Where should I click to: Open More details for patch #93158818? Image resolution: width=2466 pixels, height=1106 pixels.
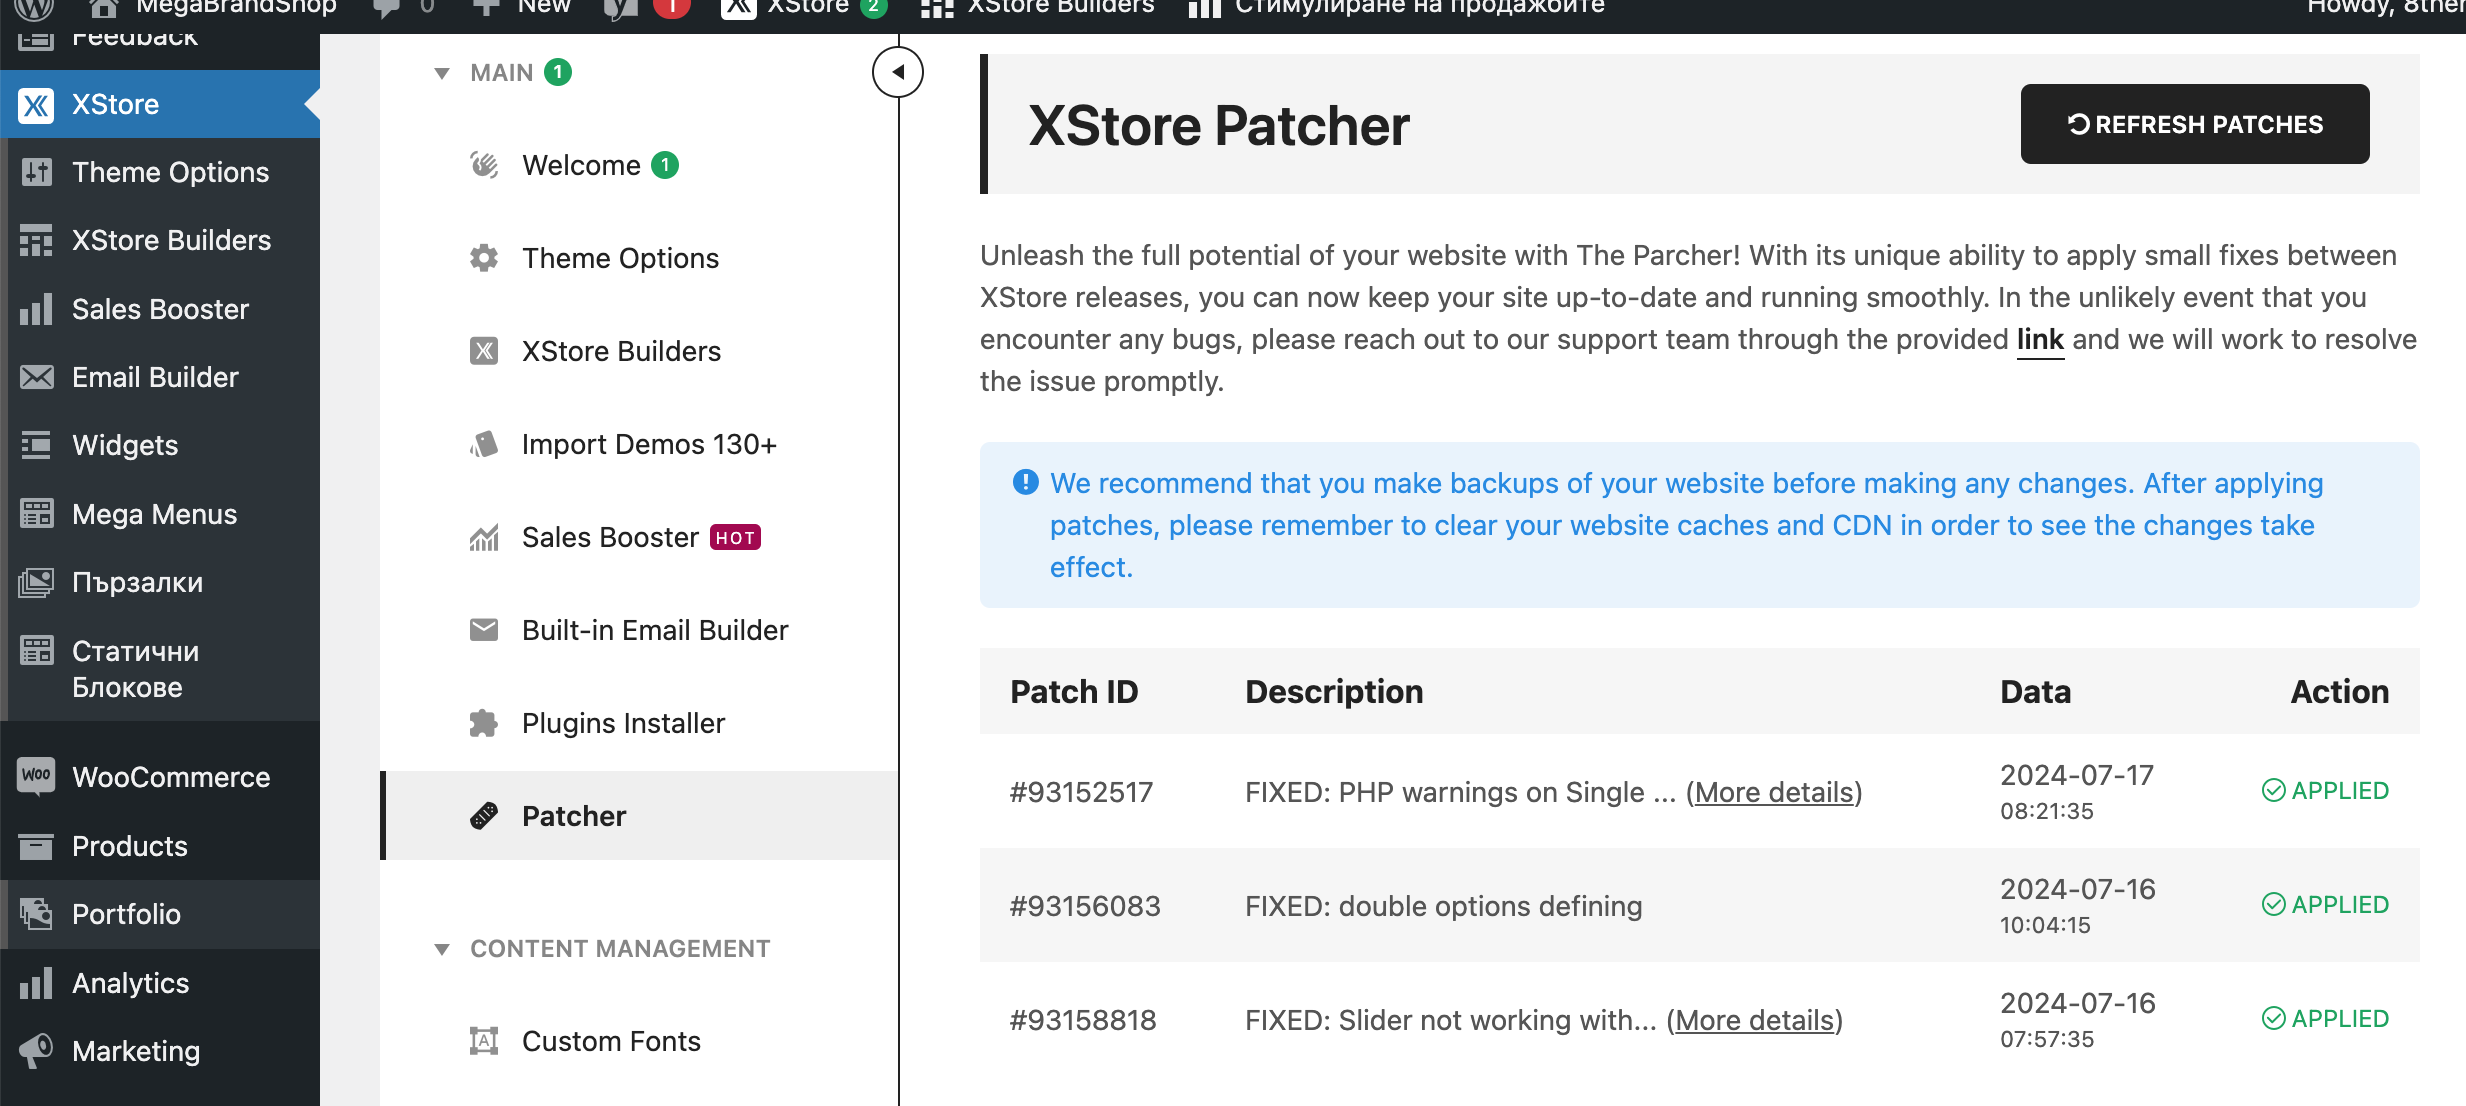tap(1754, 1020)
